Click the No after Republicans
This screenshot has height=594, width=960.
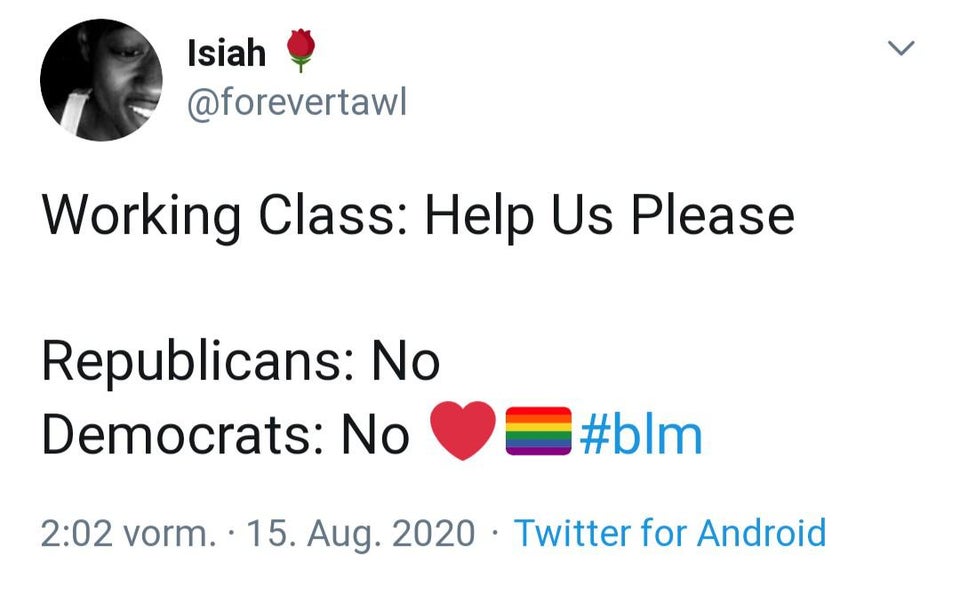(405, 360)
